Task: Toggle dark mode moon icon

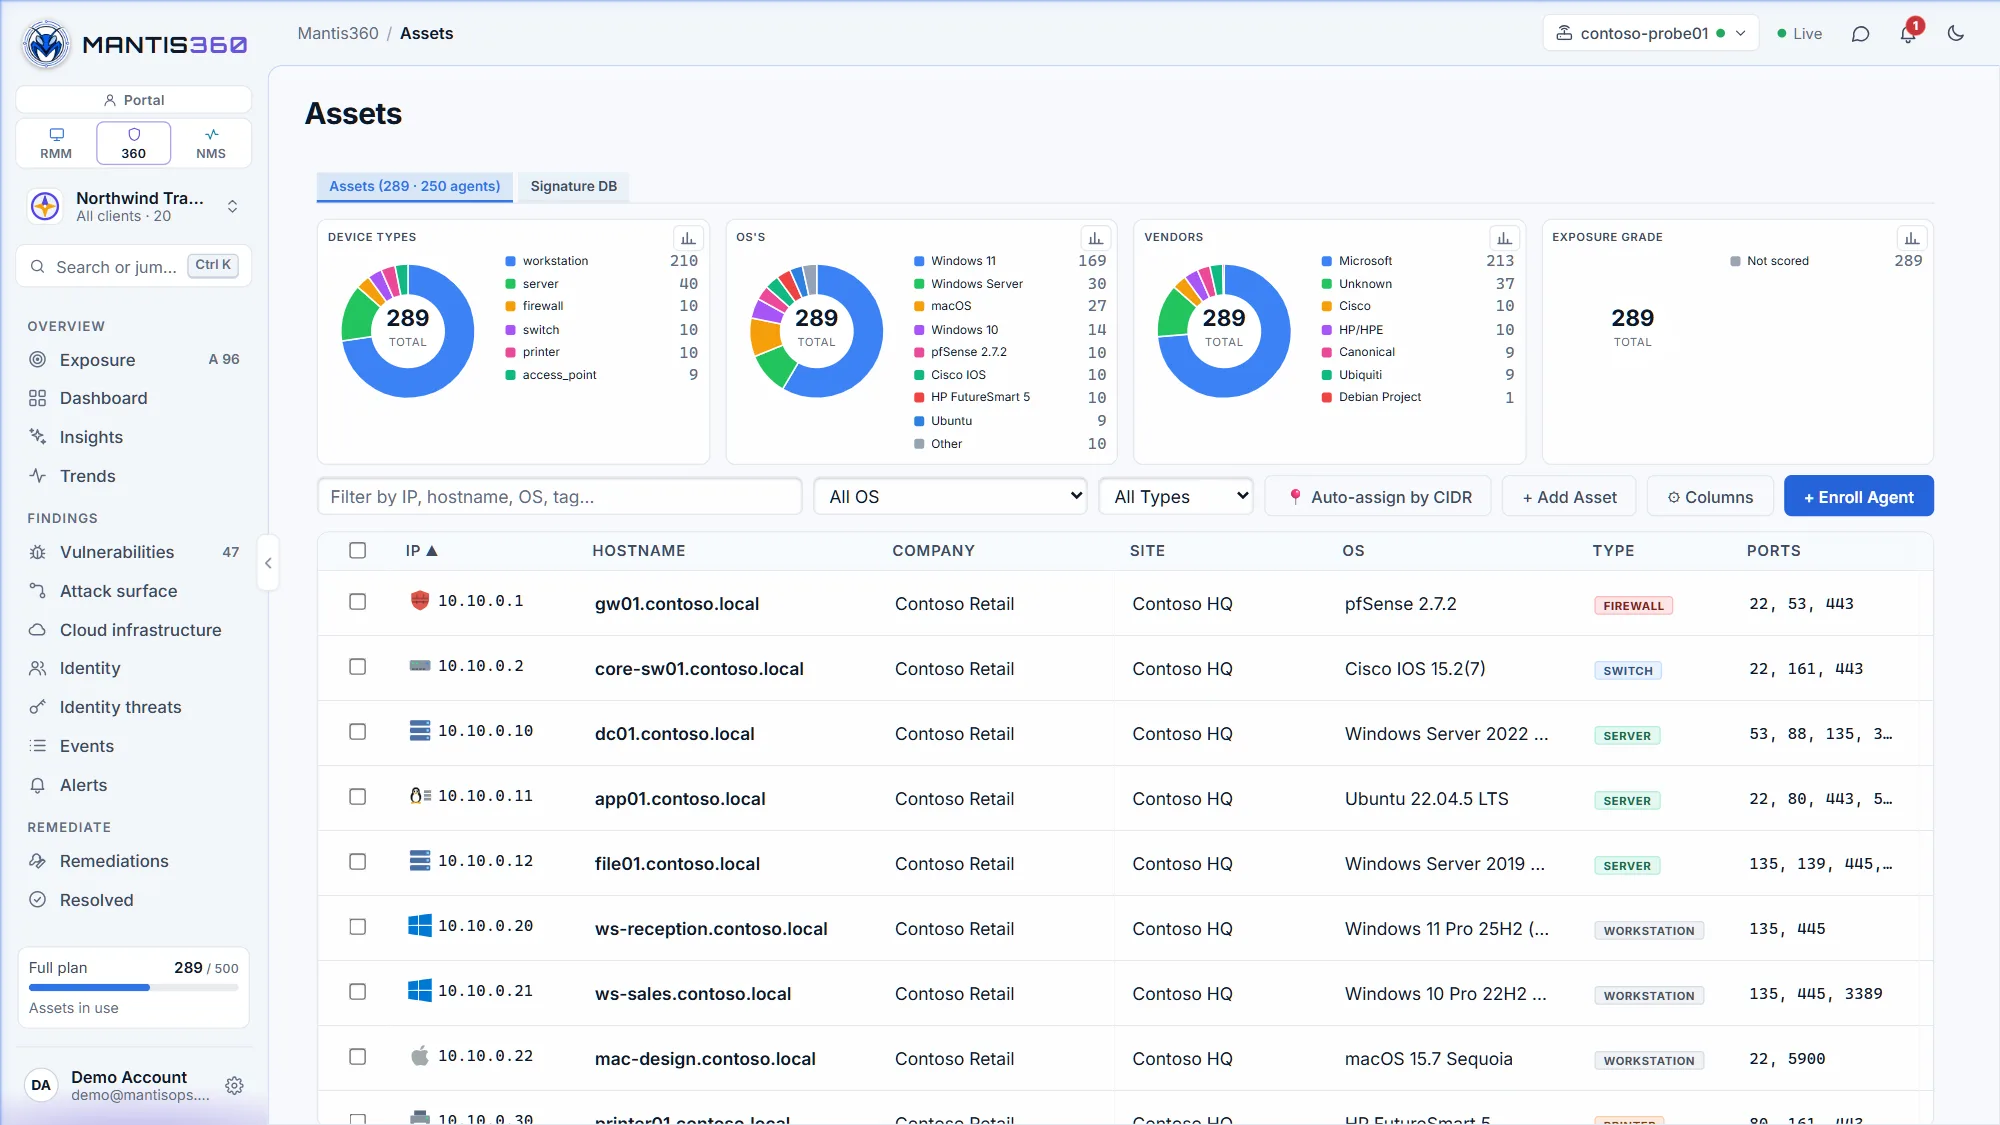Action: [1956, 33]
